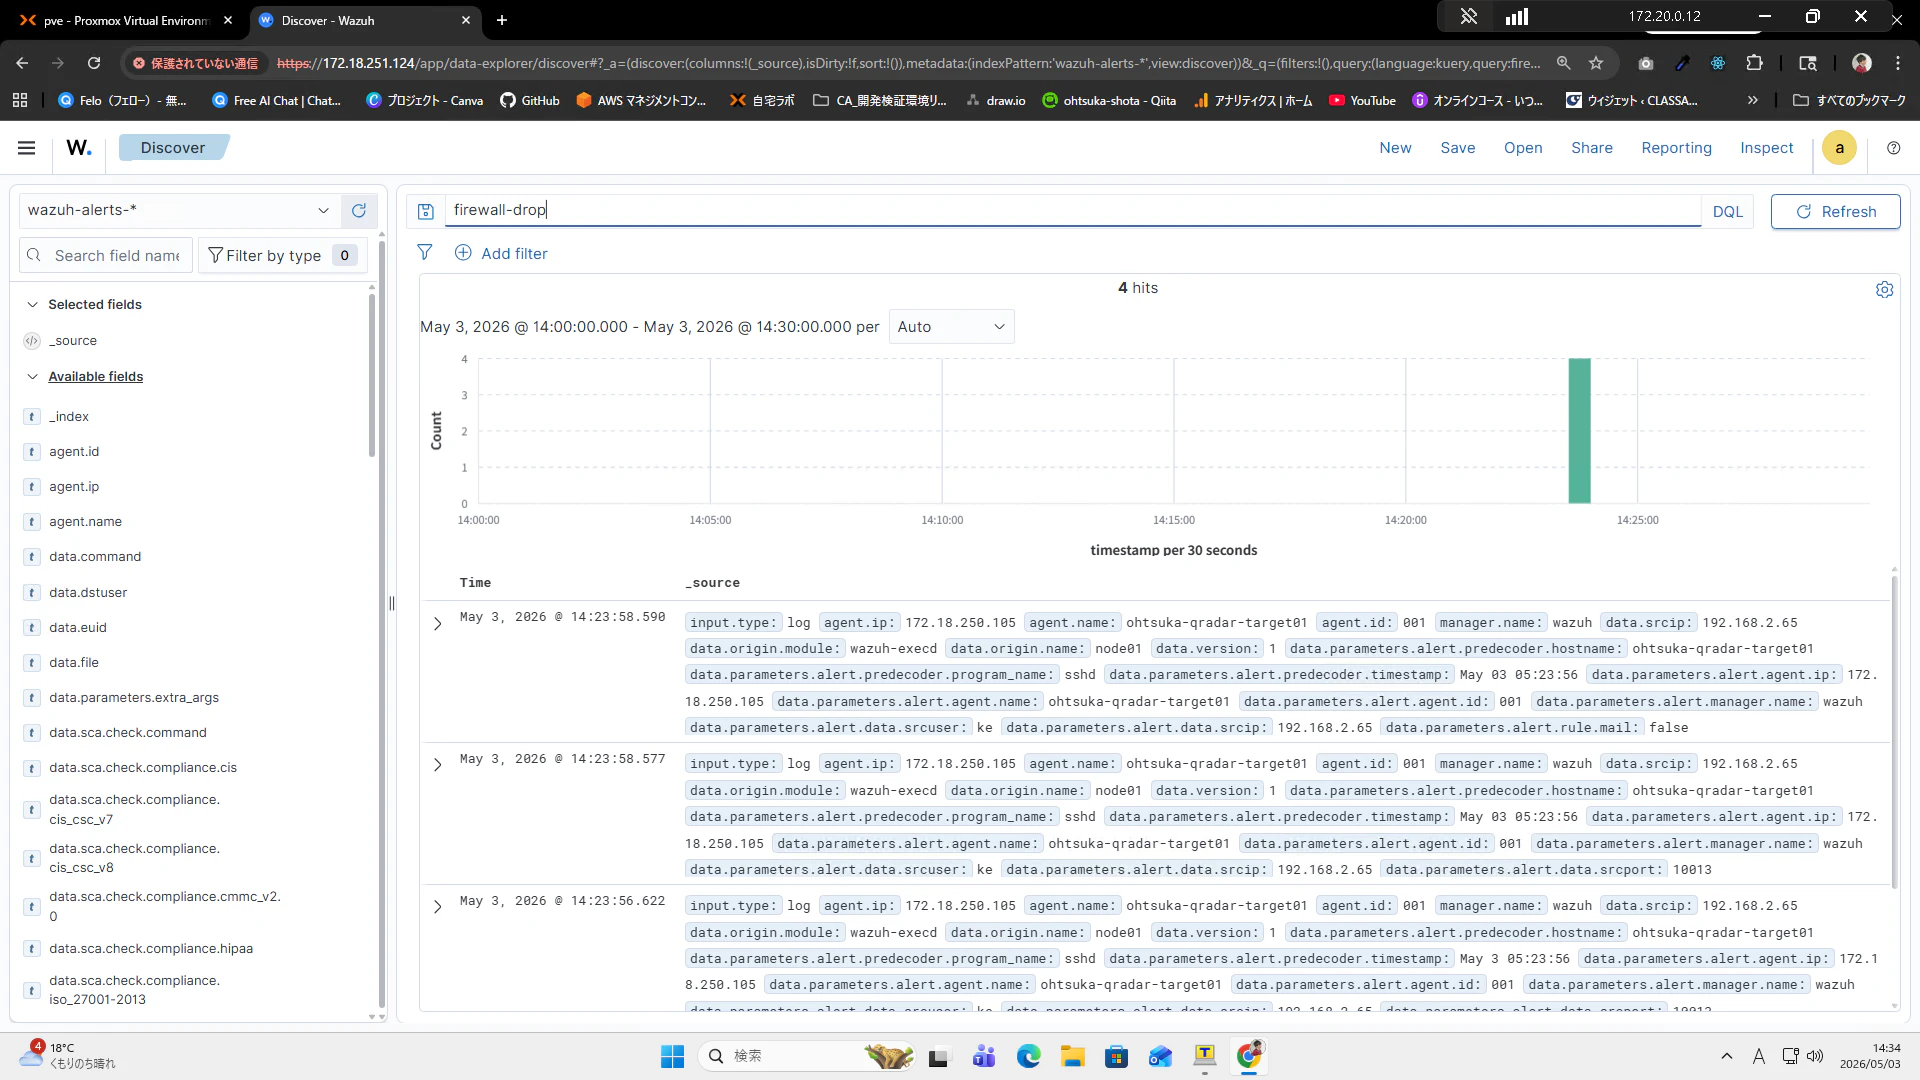
Task: Open the filter options funnel icon
Action: click(425, 253)
